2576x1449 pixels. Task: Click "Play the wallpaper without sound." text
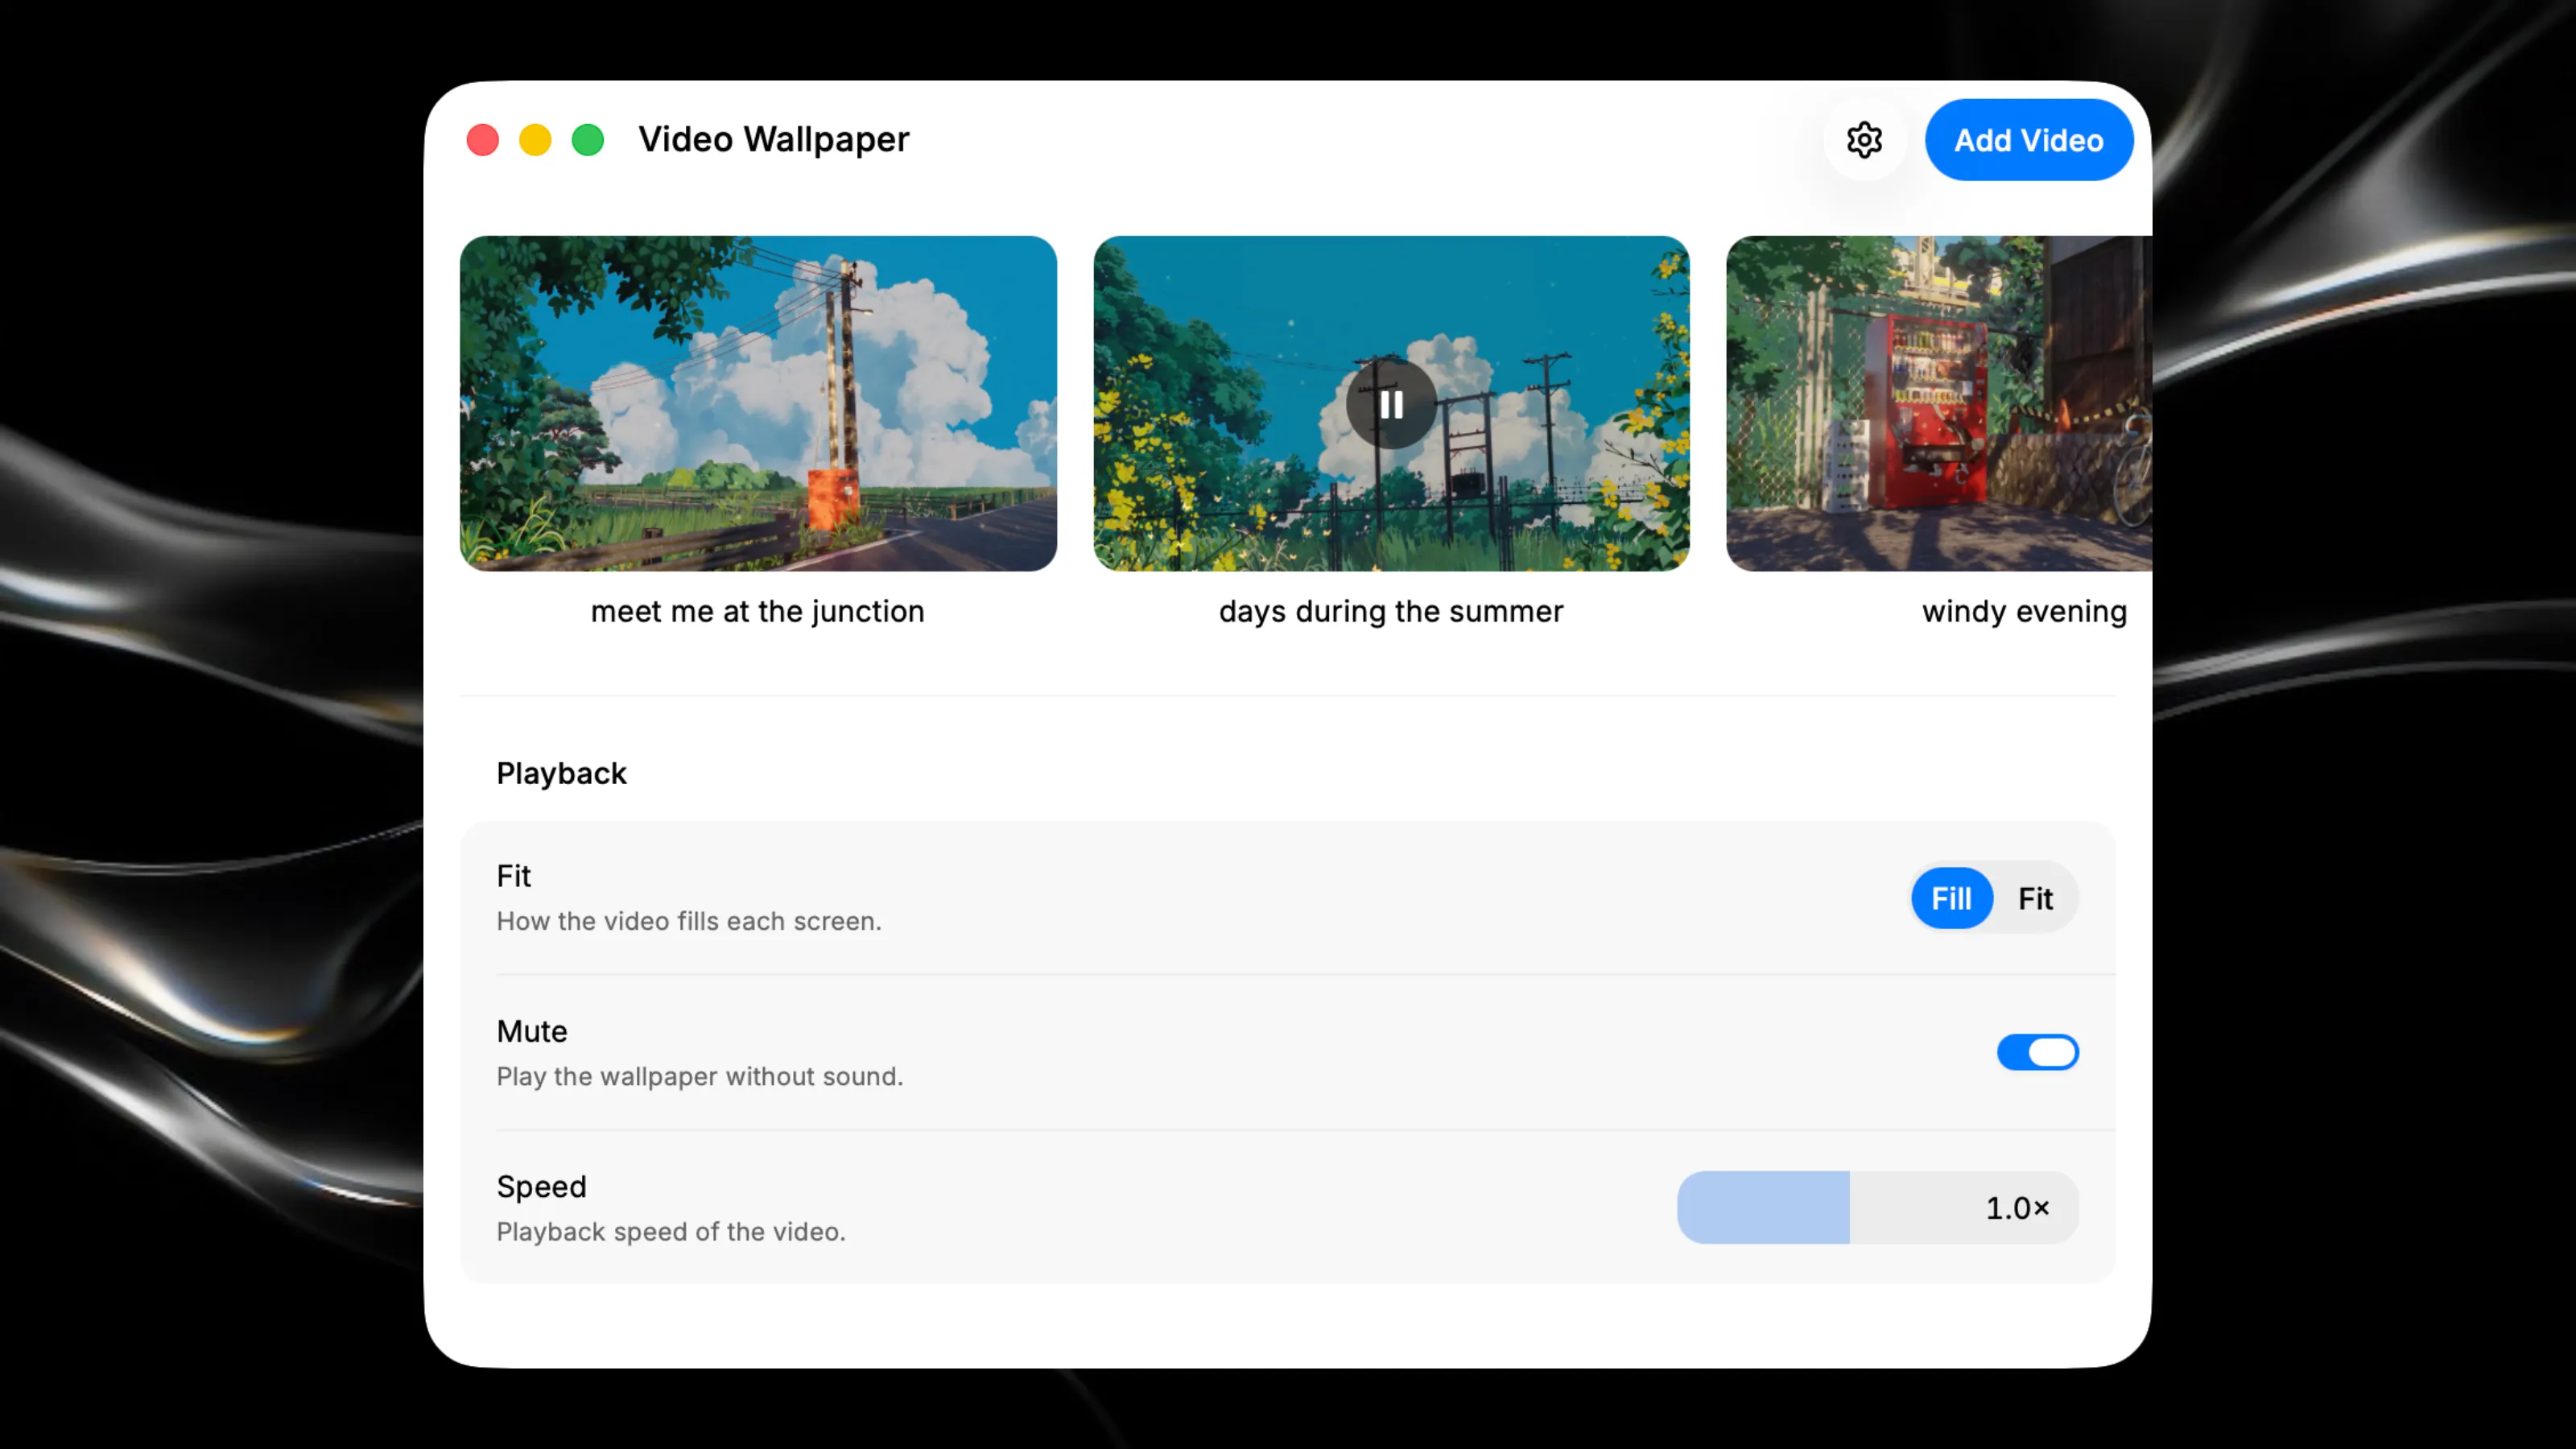pyautogui.click(x=700, y=1076)
